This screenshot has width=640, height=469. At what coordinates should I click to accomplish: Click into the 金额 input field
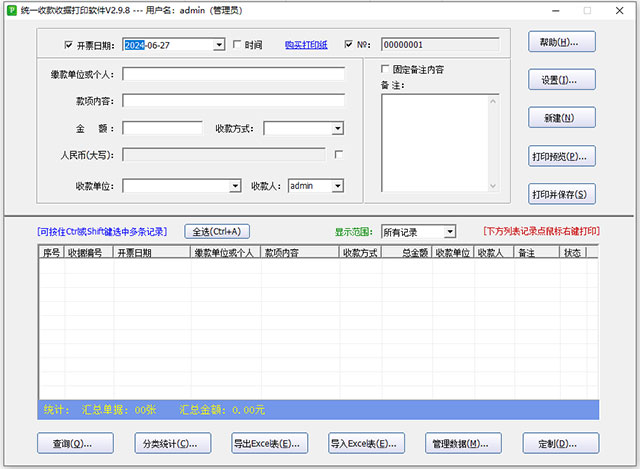[x=162, y=128]
